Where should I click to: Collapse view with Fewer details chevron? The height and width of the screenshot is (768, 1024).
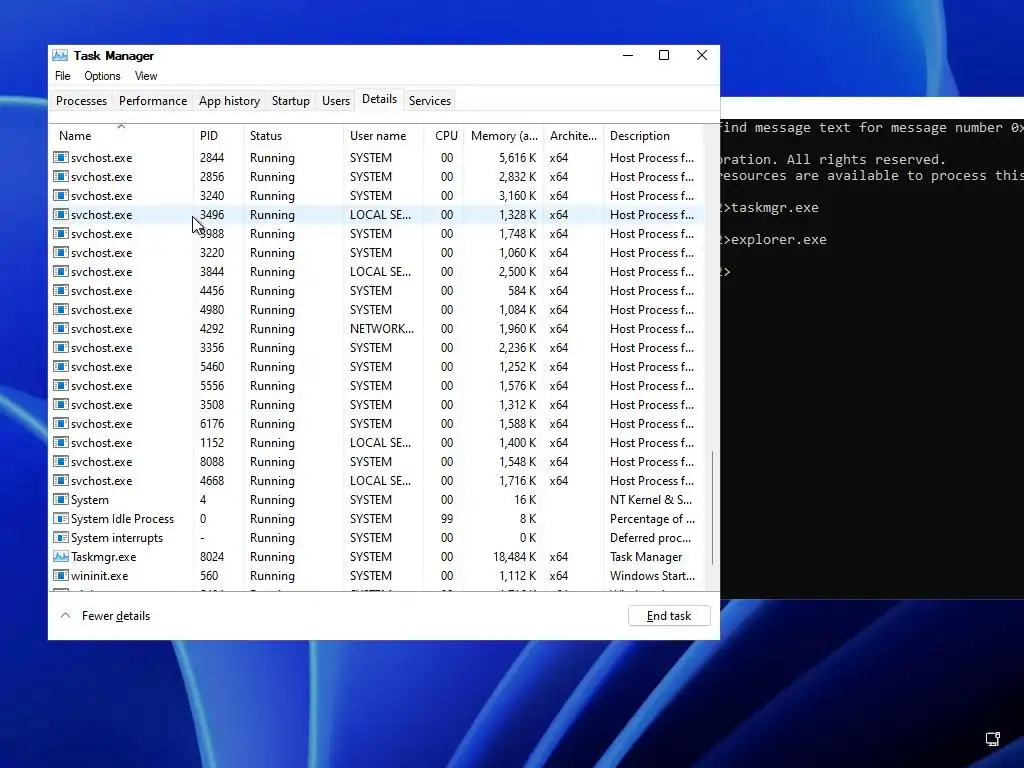coord(65,615)
